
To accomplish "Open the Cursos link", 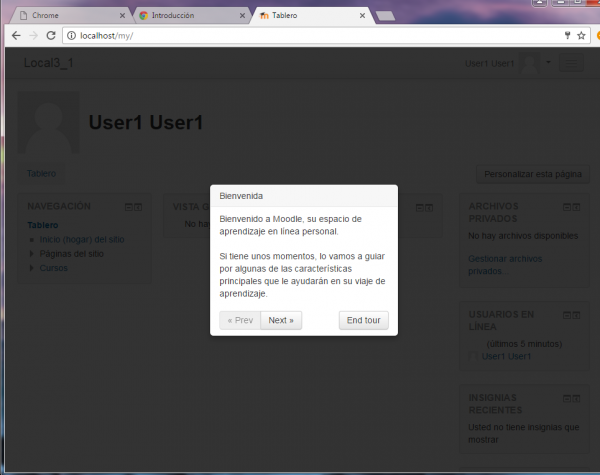I will pyautogui.click(x=54, y=268).
